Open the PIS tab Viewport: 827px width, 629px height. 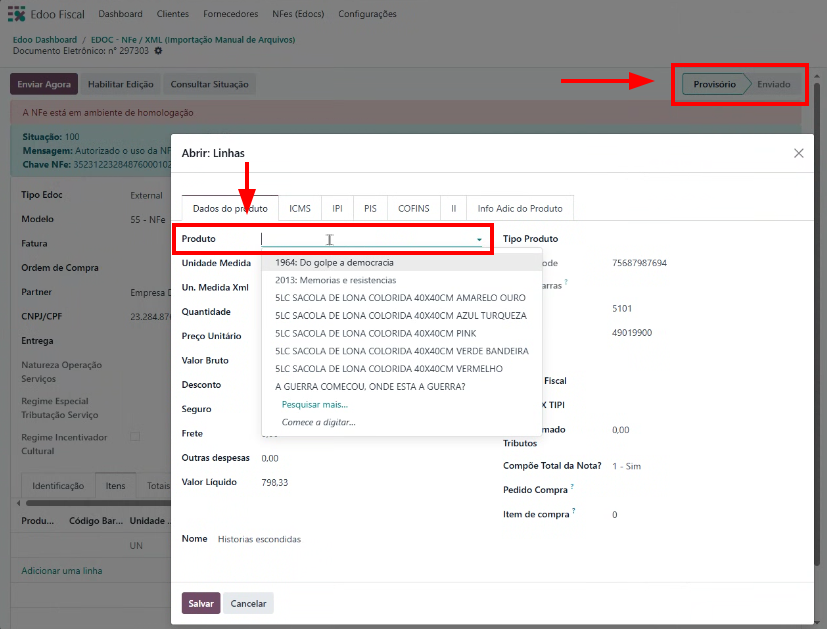click(x=370, y=208)
